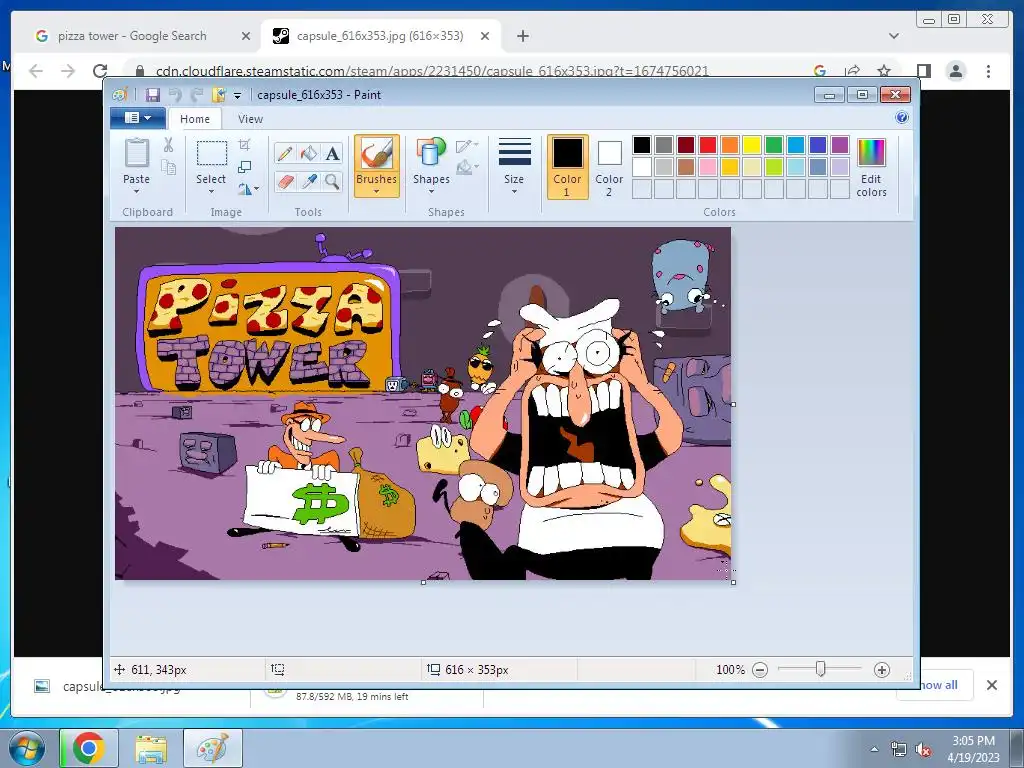Viewport: 1024px width, 768px height.
Task: Select the Eraser tool
Action: (x=284, y=181)
